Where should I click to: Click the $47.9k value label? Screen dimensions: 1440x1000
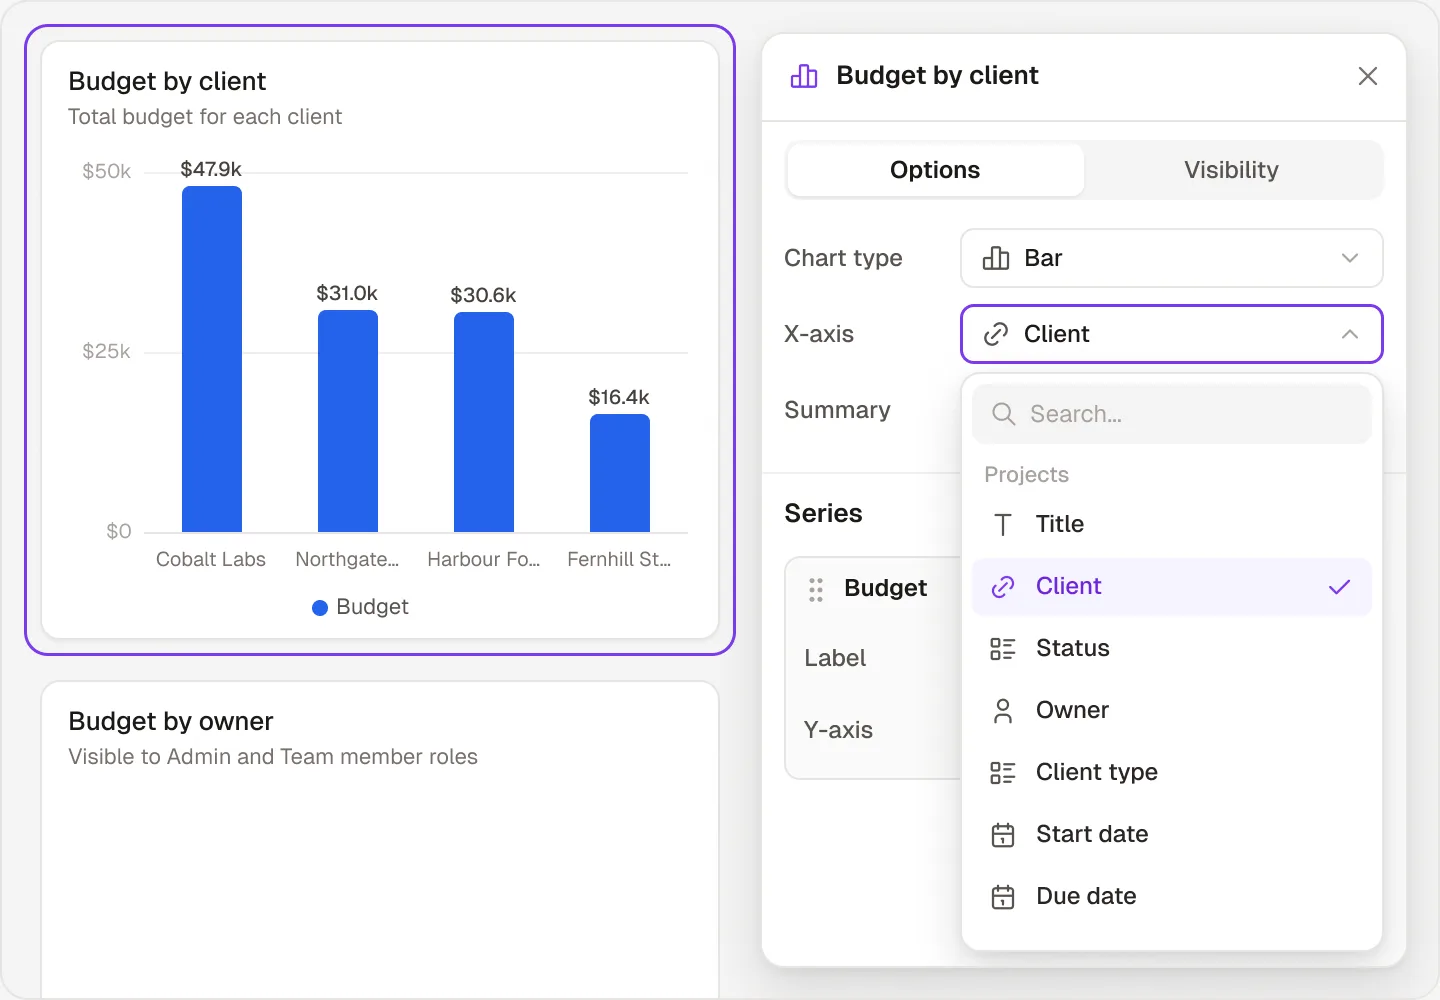(x=211, y=169)
